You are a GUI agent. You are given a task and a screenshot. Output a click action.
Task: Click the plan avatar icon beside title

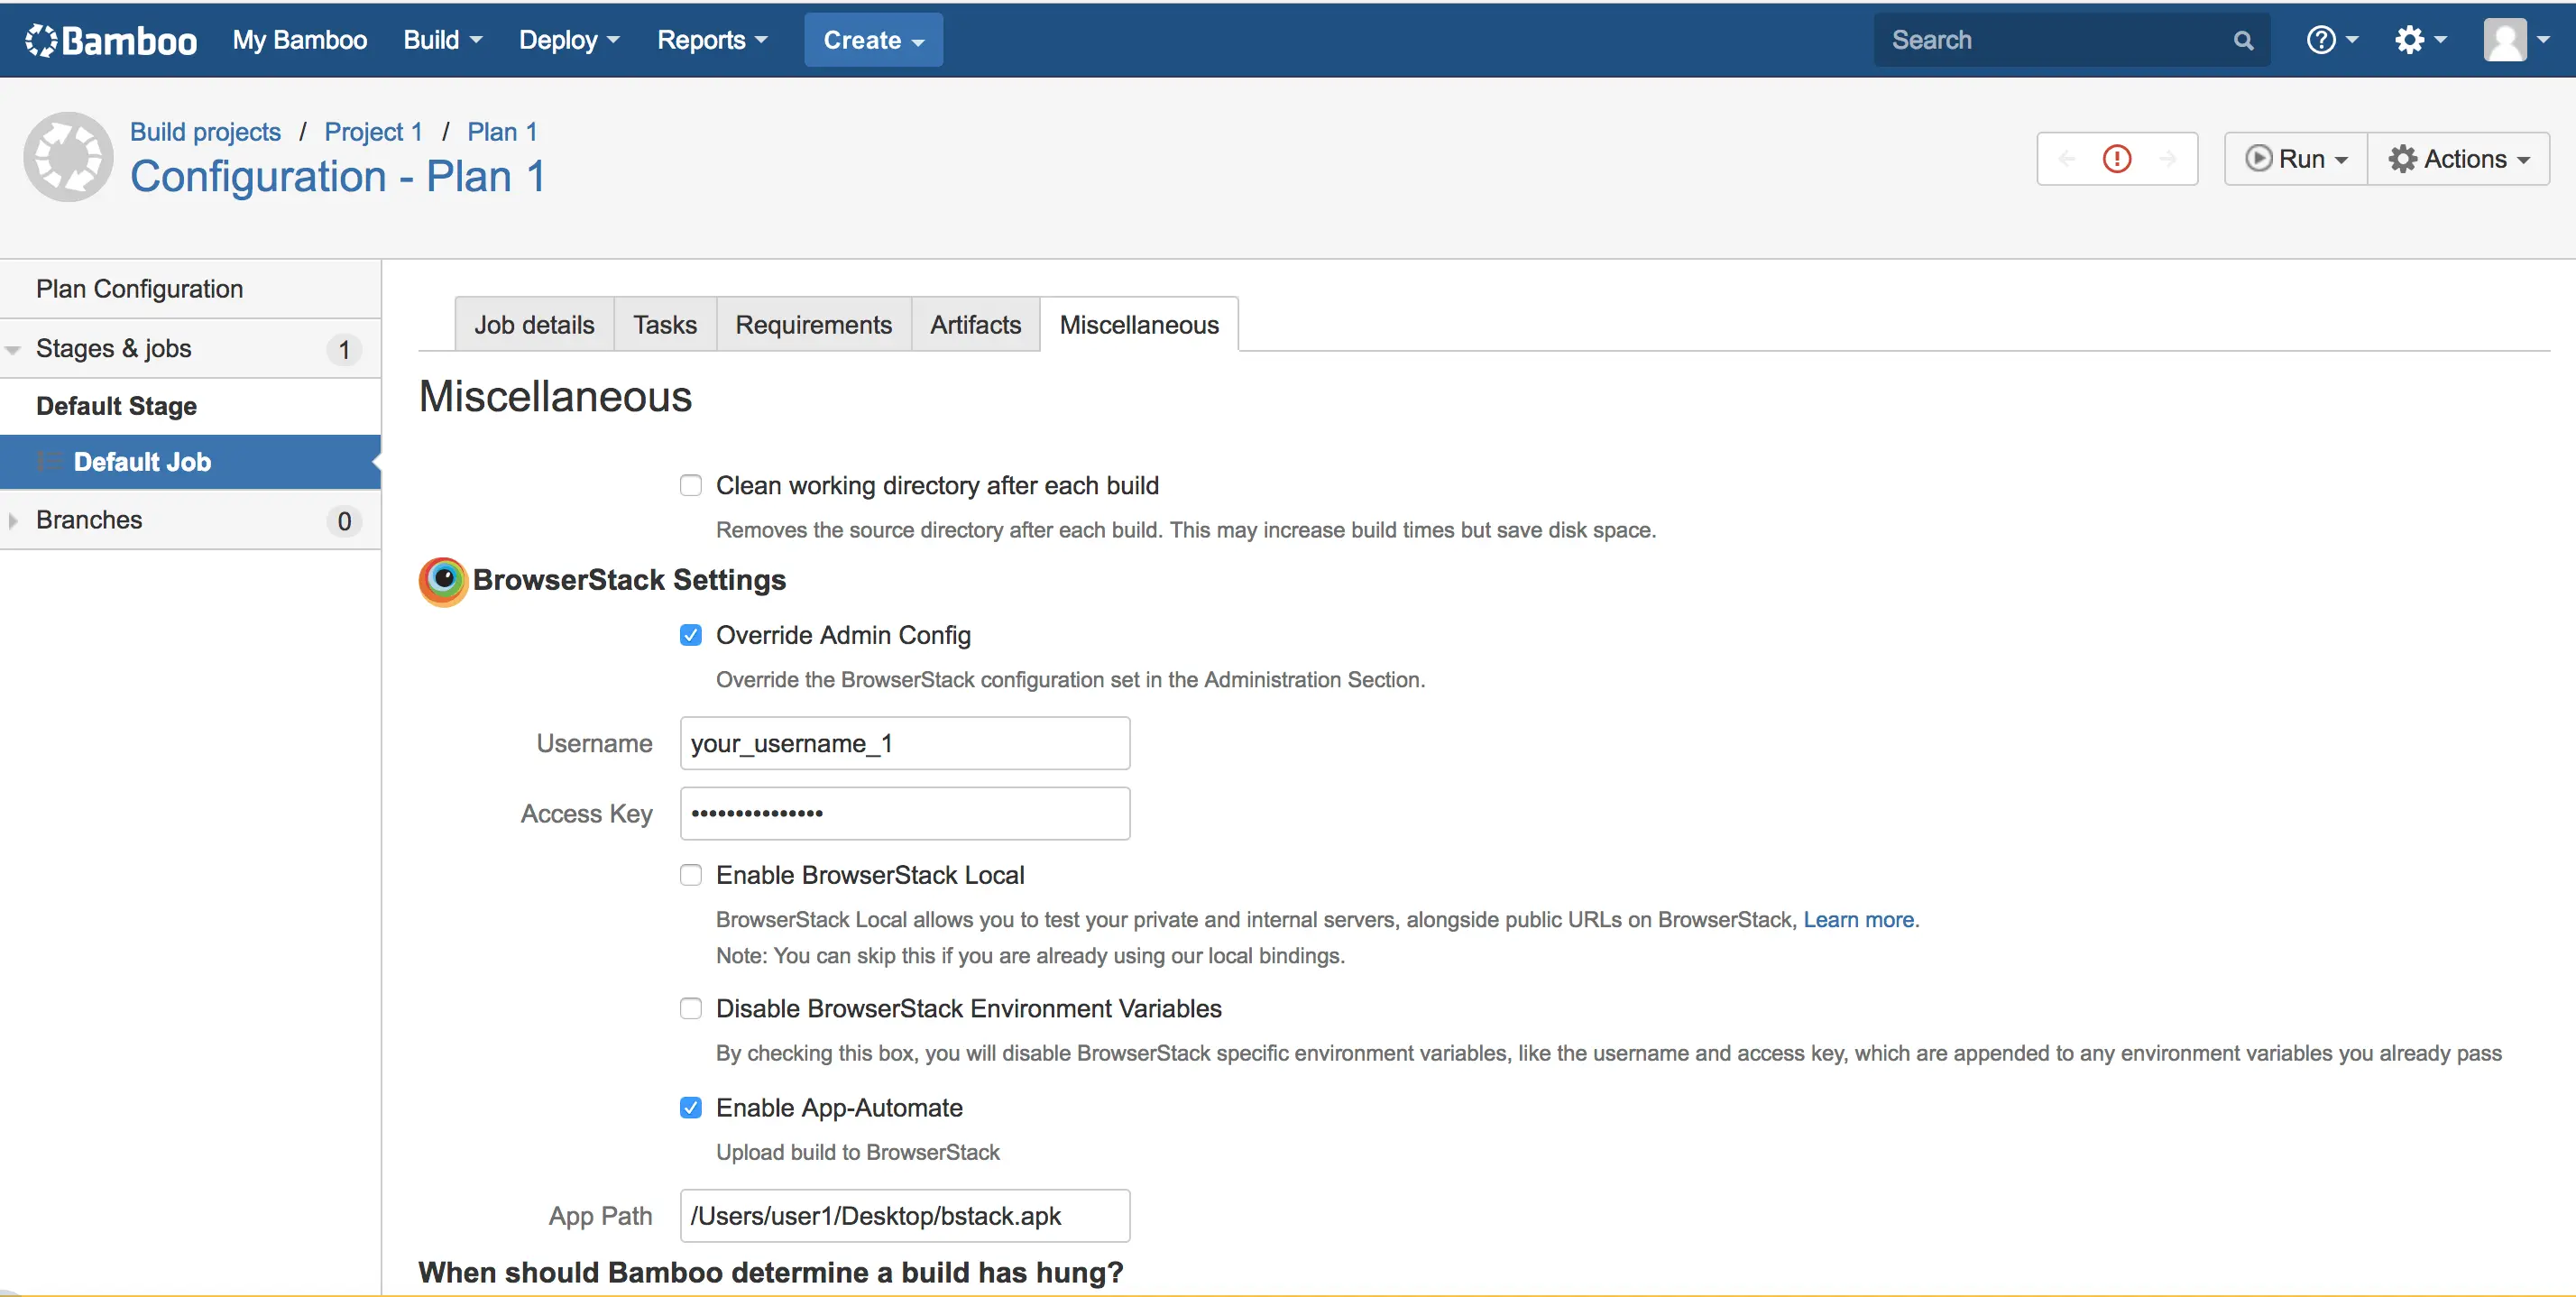pos(68,157)
